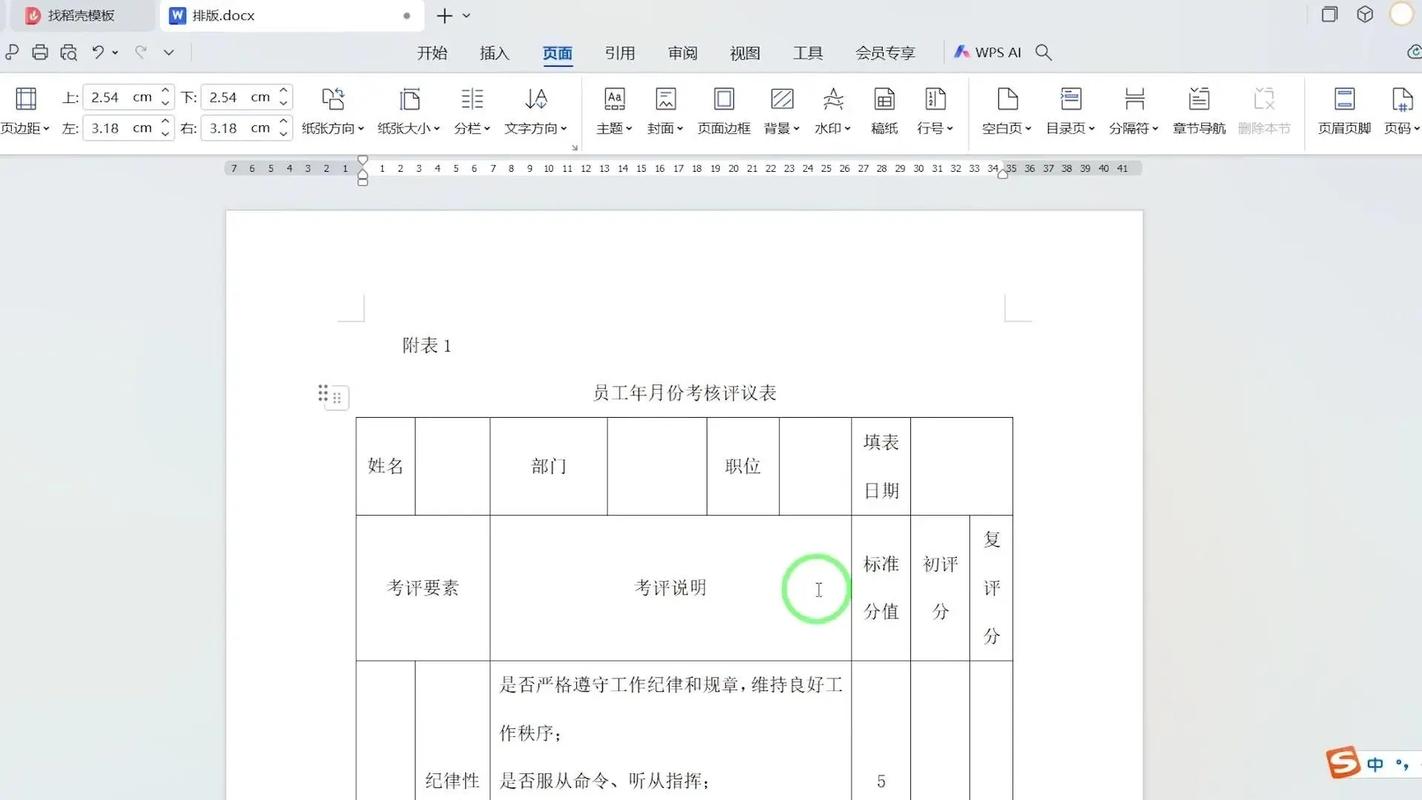The image size is (1422, 800).
Task: Decrease the bottom margin with stepper arrow
Action: pos(284,103)
